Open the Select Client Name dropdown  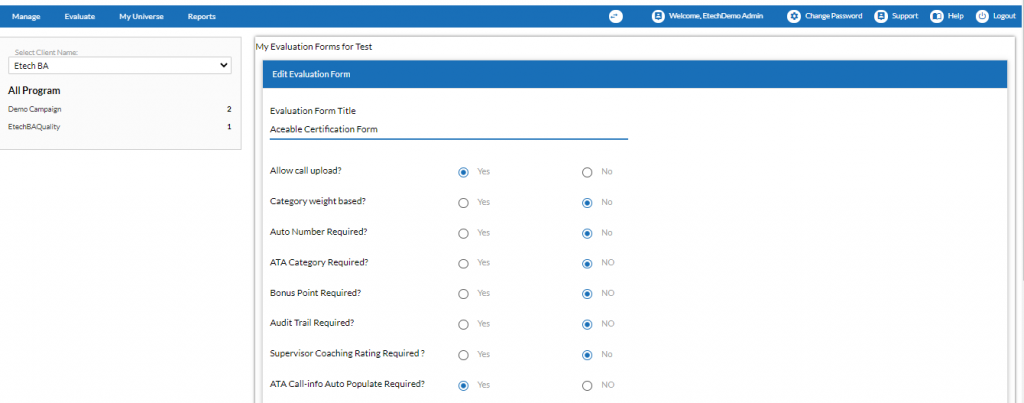pyautogui.click(x=120, y=65)
